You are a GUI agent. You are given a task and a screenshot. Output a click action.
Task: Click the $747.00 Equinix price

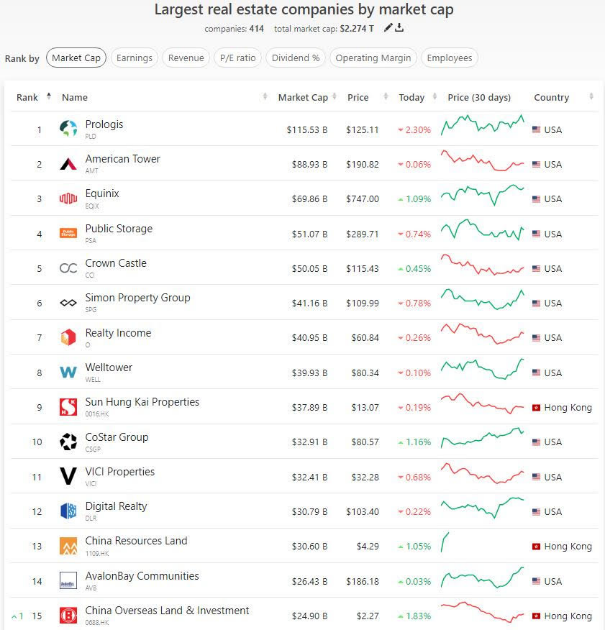363,199
